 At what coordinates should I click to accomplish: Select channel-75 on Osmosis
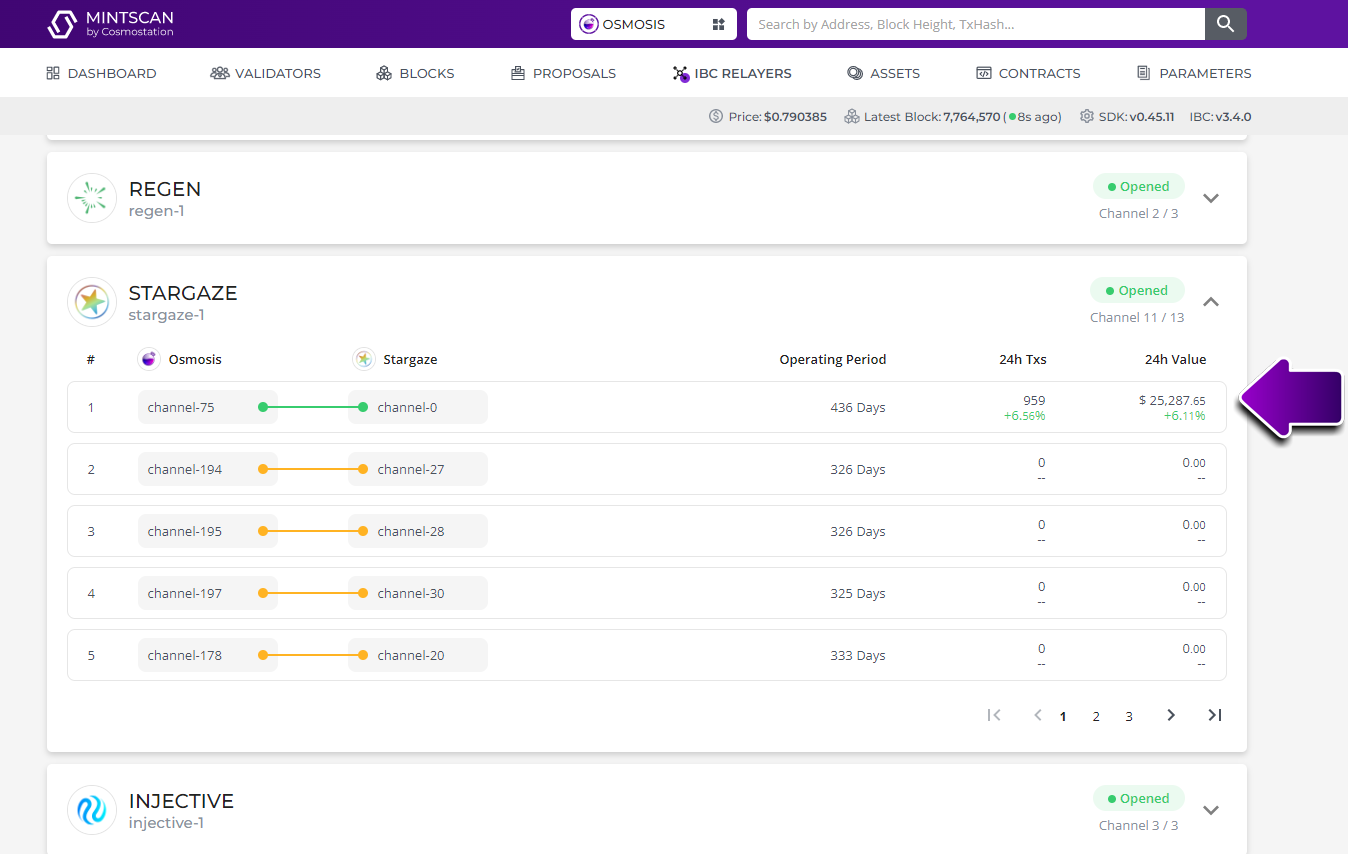[x=208, y=407]
